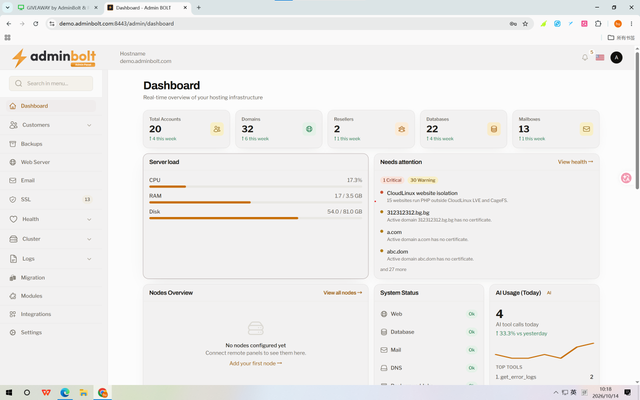The width and height of the screenshot is (640, 400).
Task: Click the US flag language icon
Action: 600,58
